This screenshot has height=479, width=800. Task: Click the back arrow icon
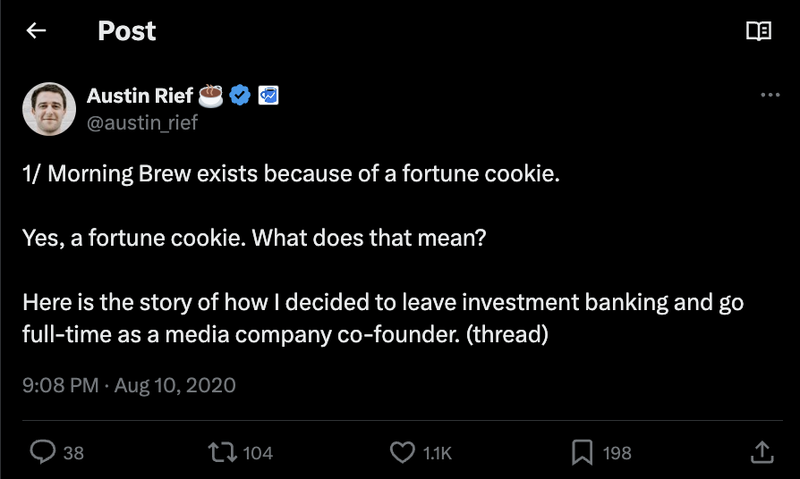[37, 31]
